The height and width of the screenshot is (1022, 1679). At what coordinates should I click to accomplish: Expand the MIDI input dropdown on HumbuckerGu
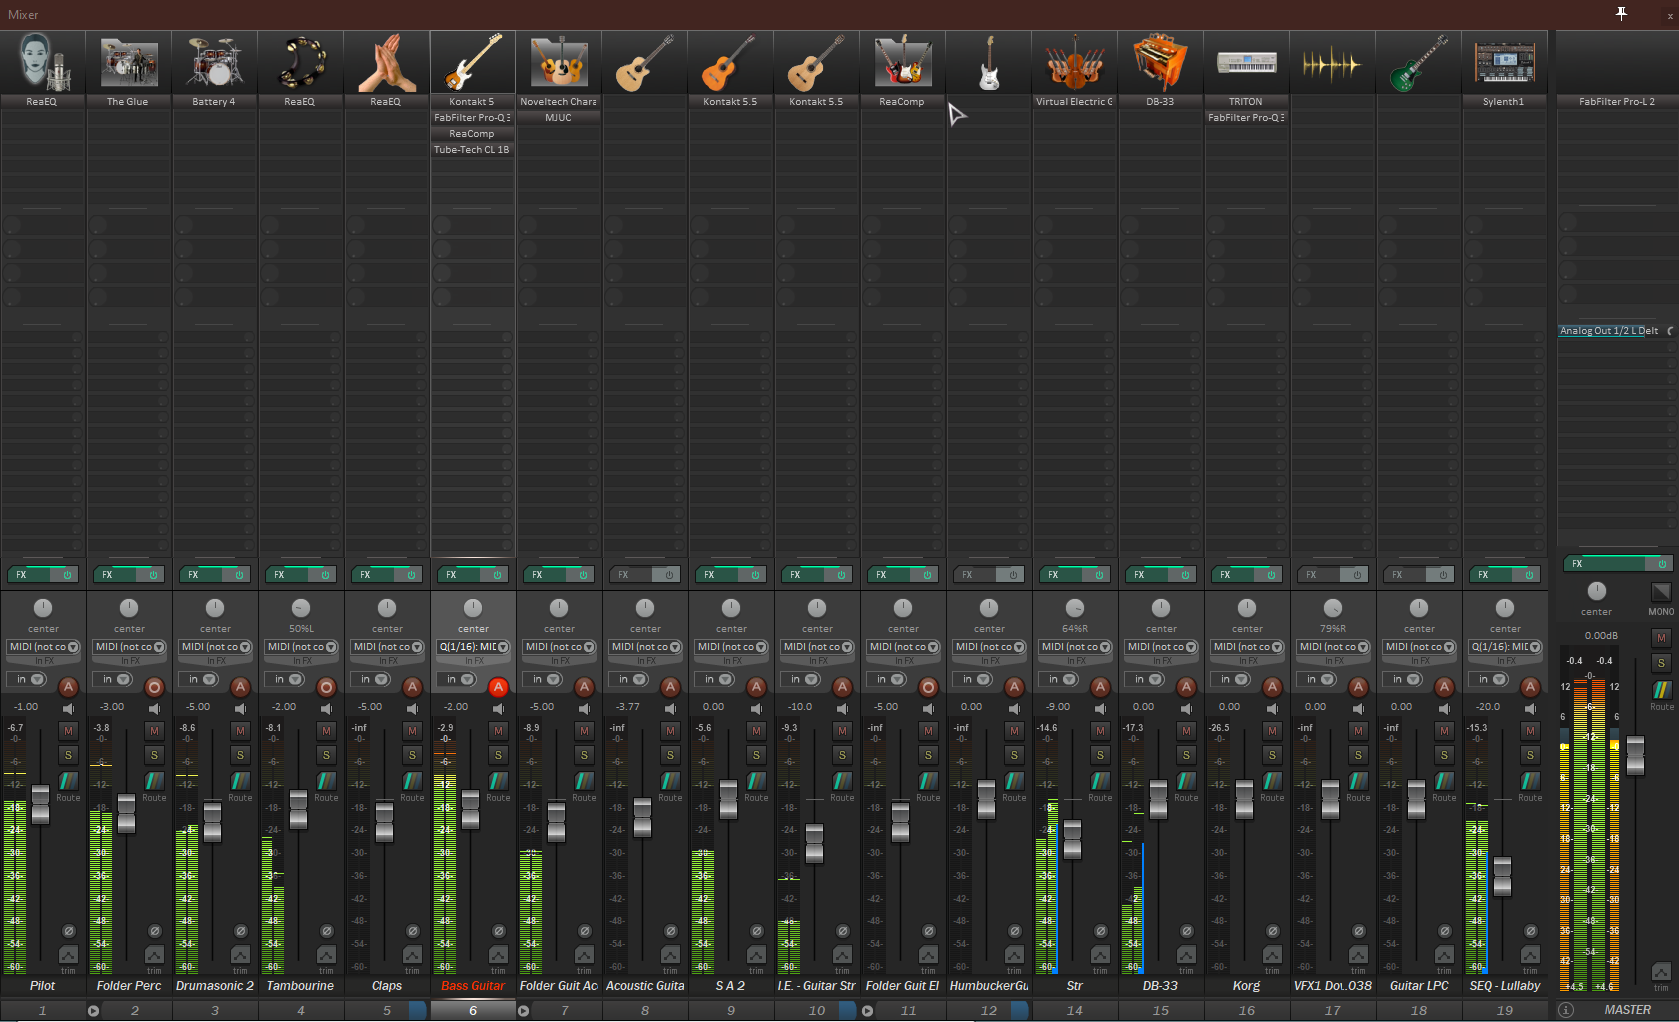click(x=989, y=647)
